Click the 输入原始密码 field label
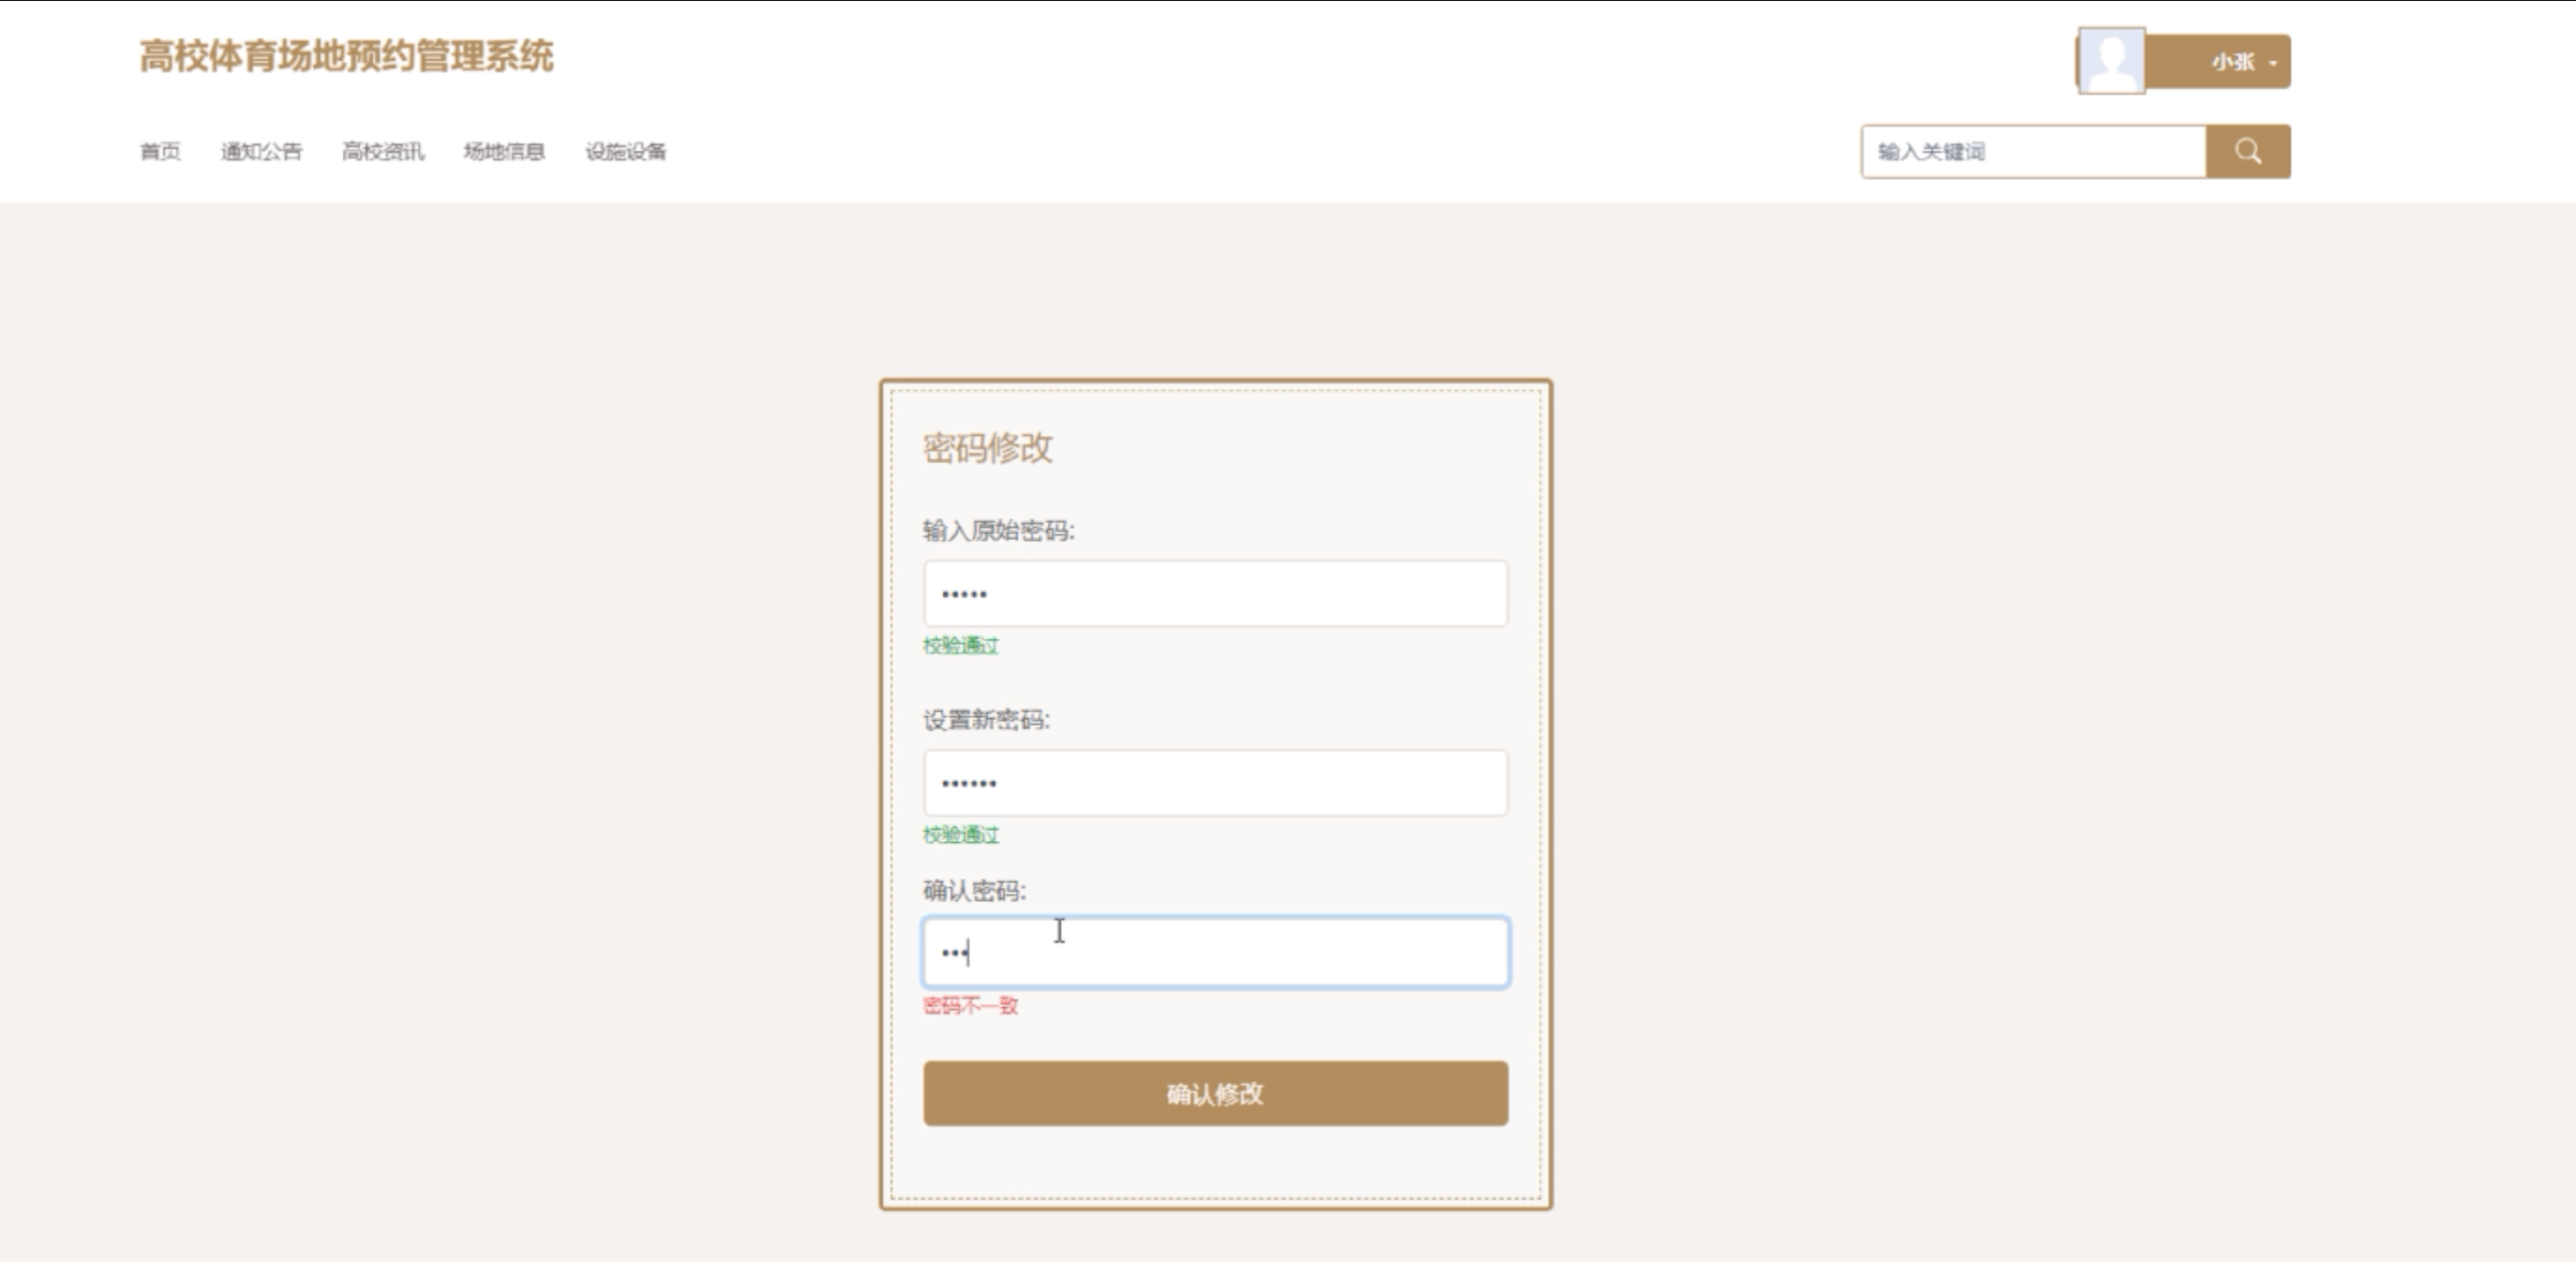Viewport: 2576px width, 1262px height. coord(998,531)
